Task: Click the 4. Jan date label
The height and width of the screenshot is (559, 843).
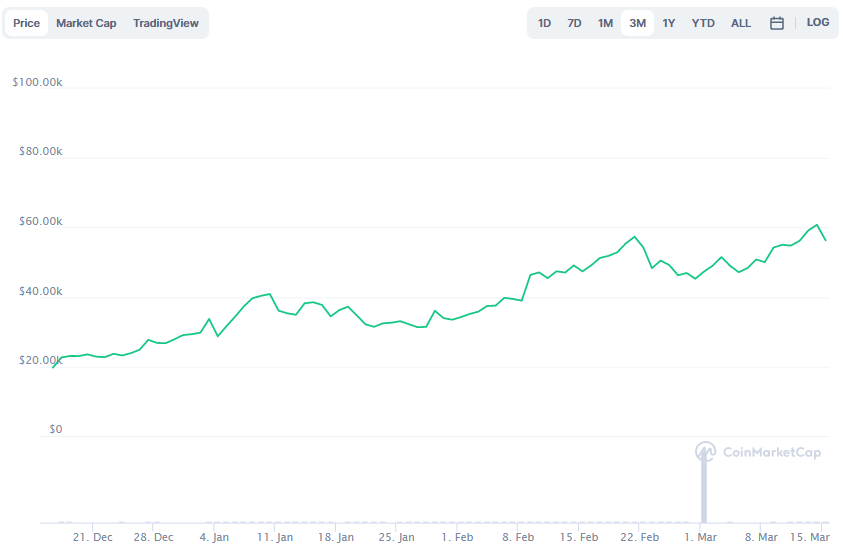Action: [214, 537]
